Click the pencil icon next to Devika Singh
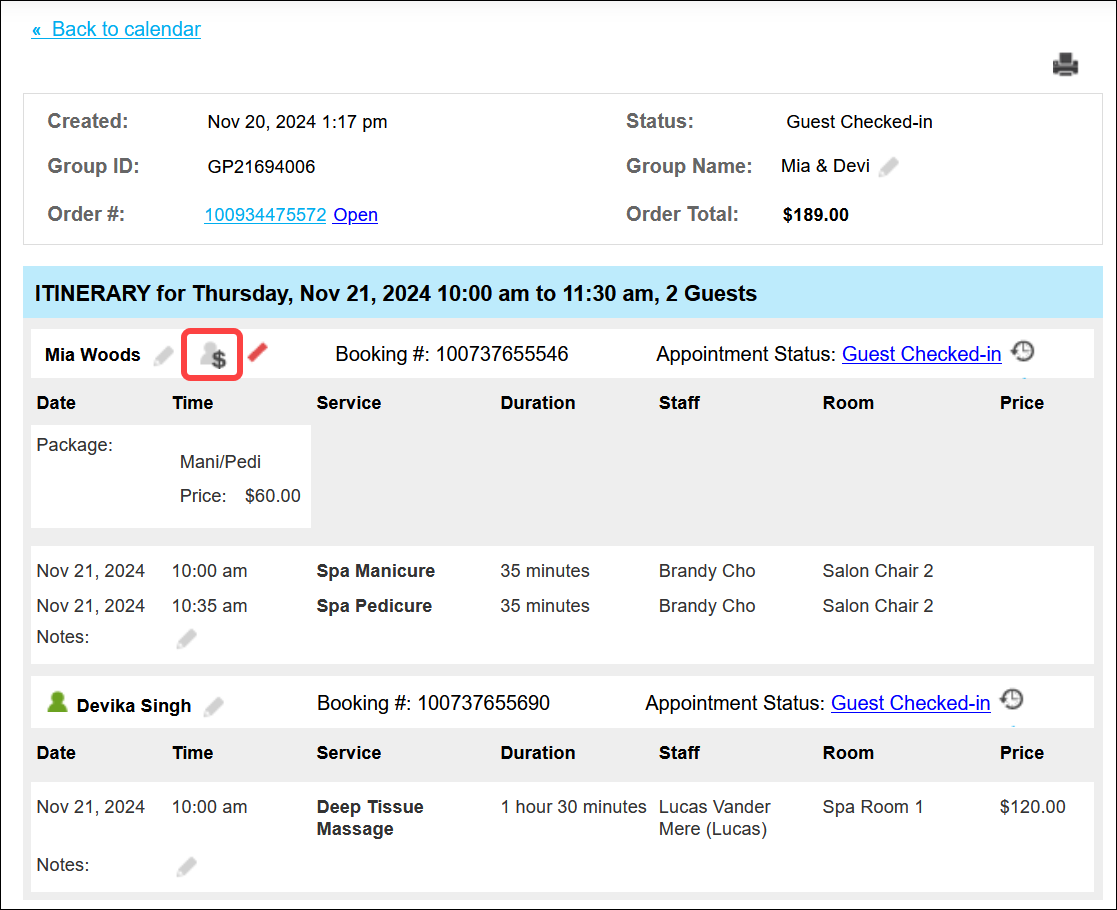The image size is (1117, 910). [214, 706]
